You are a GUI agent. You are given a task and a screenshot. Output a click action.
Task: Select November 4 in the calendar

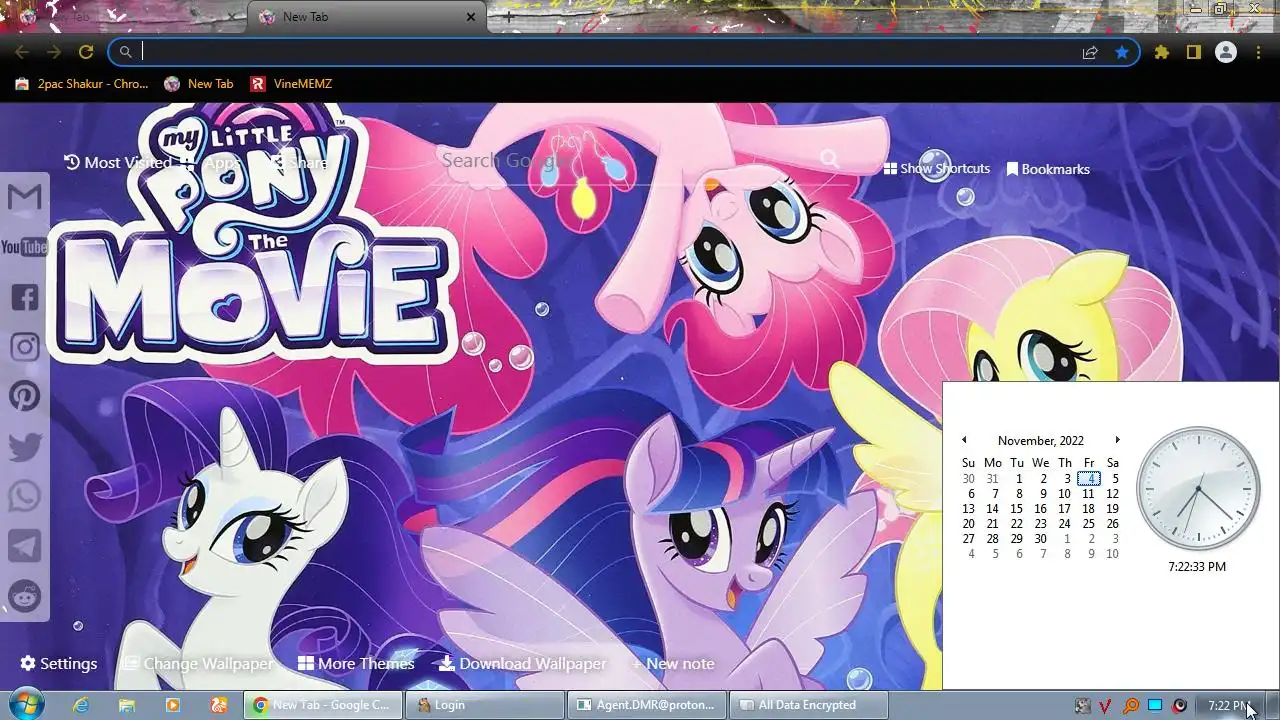(1089, 479)
